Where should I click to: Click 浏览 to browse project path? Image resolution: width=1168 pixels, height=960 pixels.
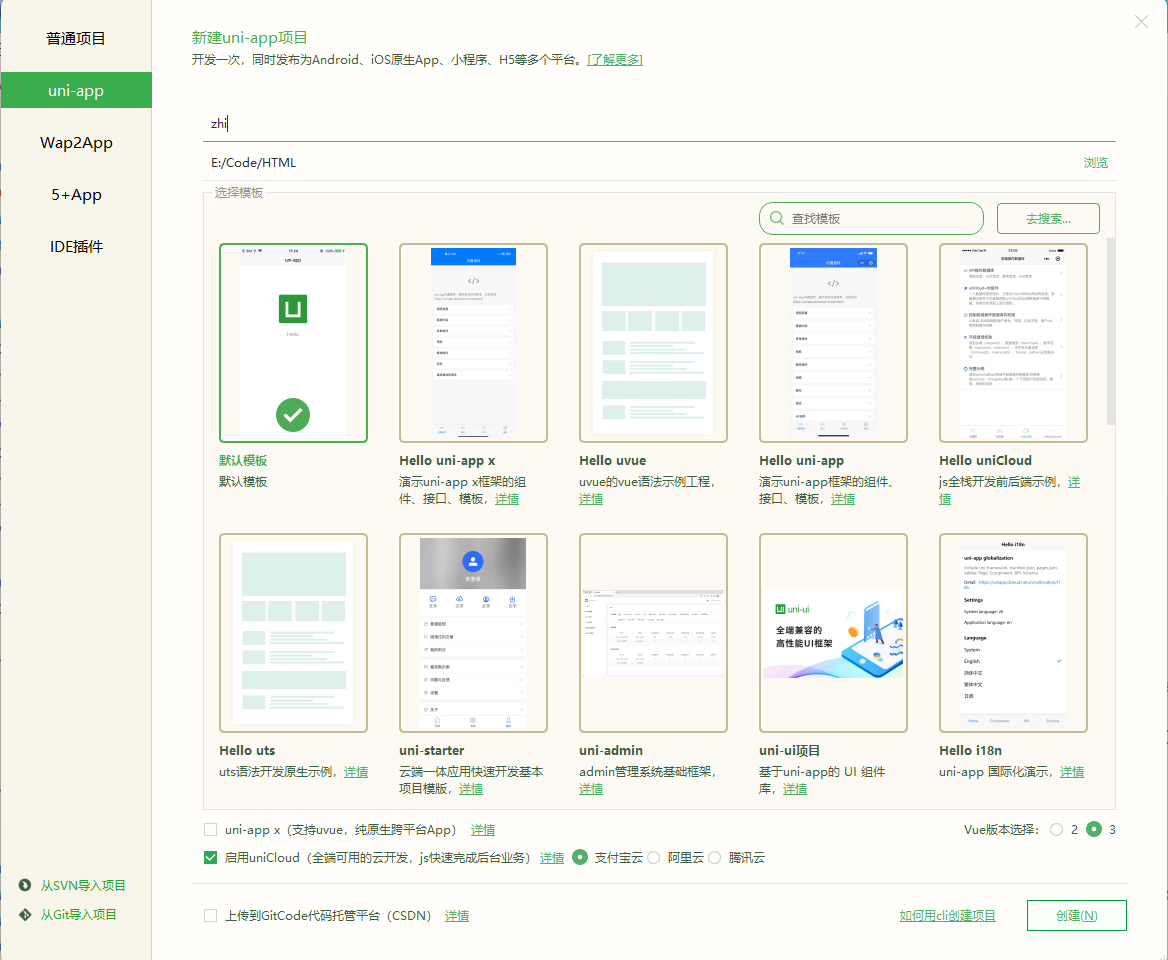(x=1096, y=162)
